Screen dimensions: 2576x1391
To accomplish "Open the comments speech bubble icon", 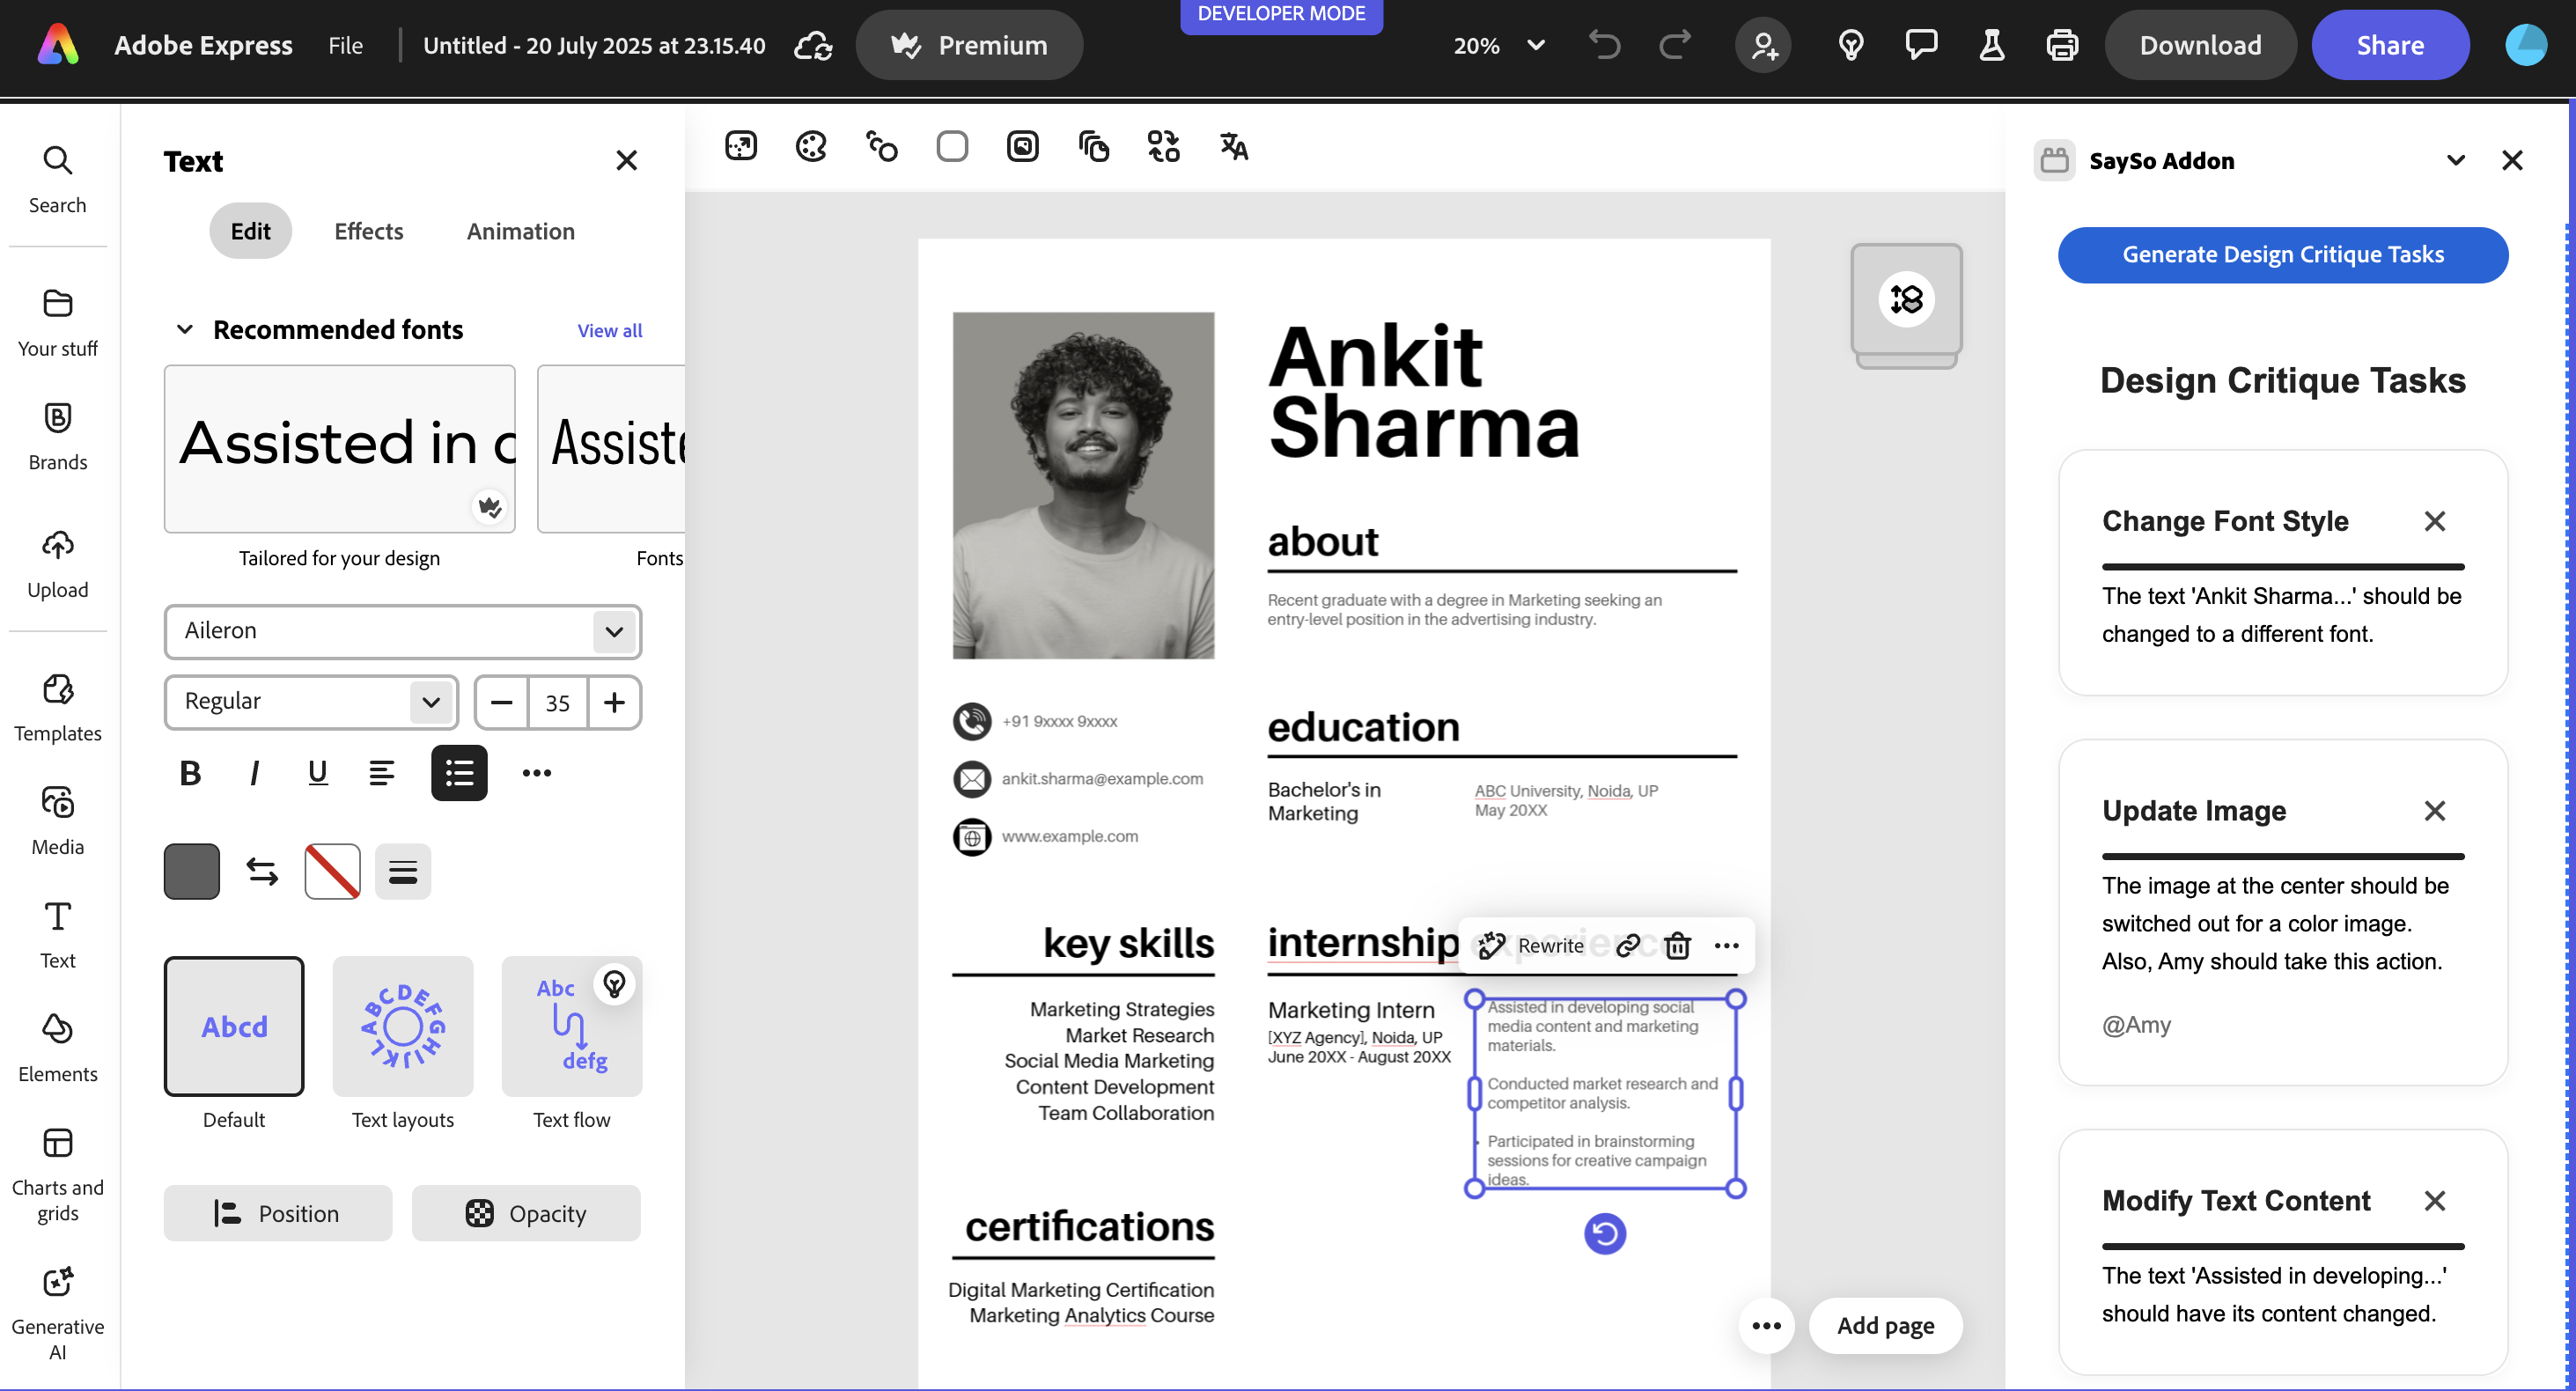I will [1921, 45].
